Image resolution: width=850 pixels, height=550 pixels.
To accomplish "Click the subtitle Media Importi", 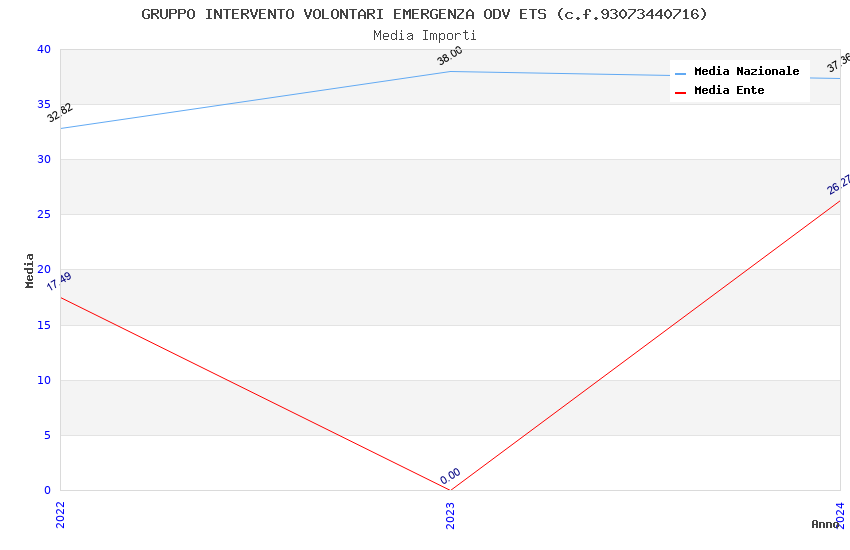I will 424,36.
